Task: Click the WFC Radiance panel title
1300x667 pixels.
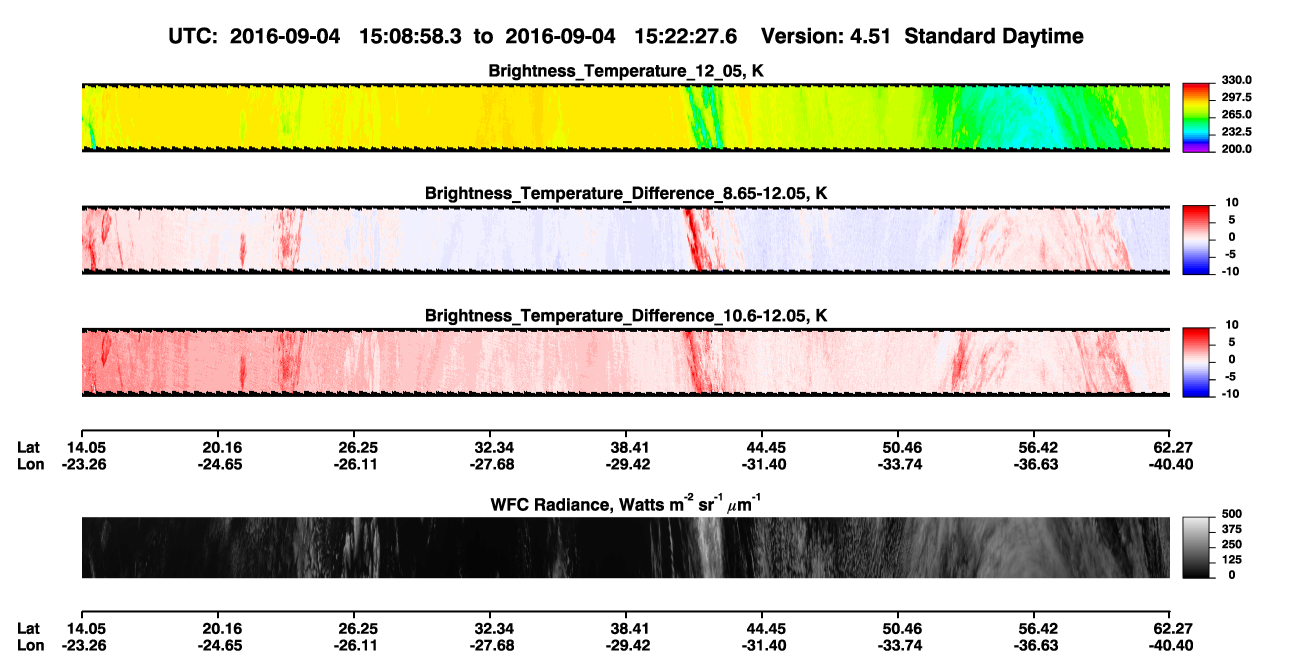Action: click(x=626, y=503)
